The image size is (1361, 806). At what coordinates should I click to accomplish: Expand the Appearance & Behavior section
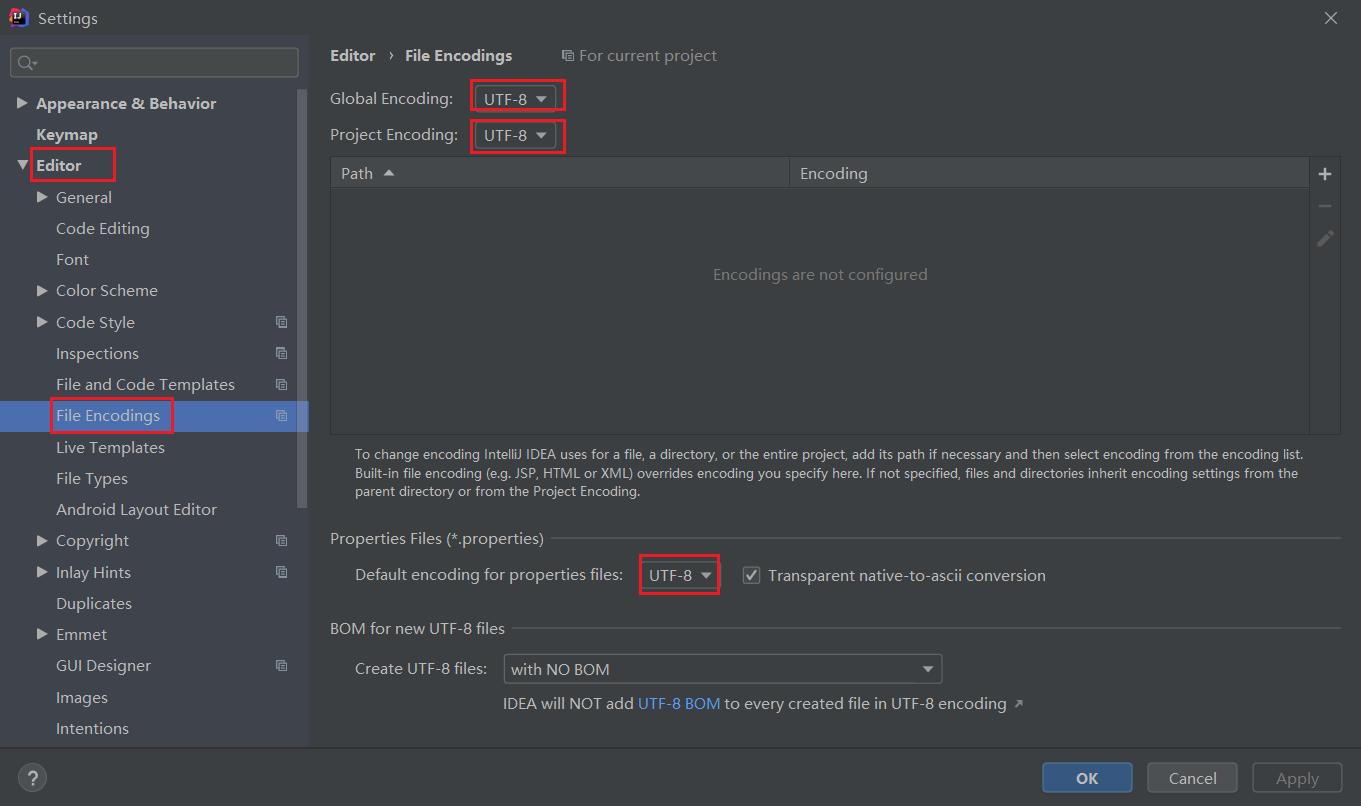(22, 103)
